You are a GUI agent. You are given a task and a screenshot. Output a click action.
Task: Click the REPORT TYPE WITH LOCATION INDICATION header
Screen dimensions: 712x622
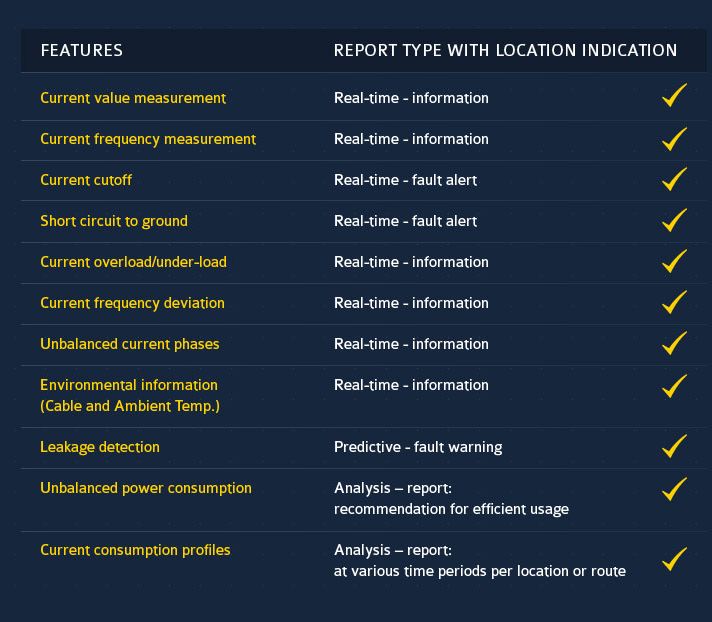click(505, 50)
